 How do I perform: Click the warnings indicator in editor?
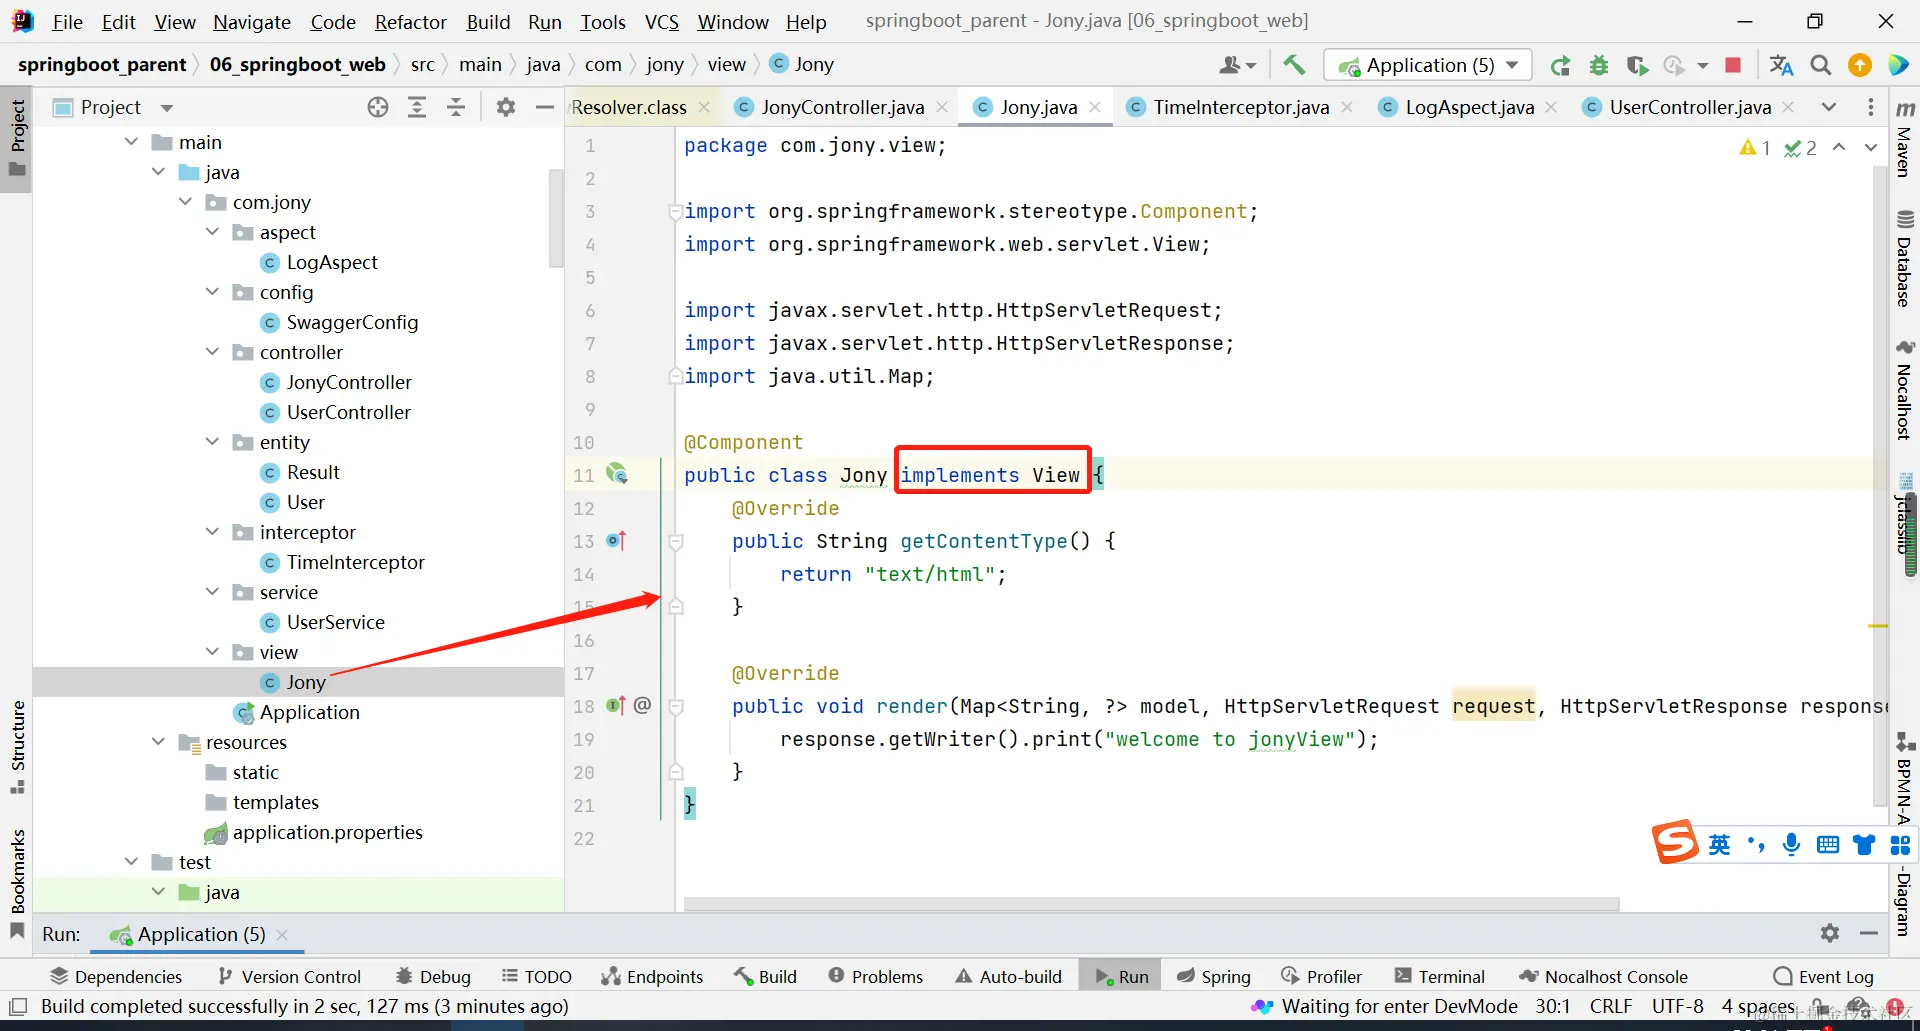point(1755,148)
